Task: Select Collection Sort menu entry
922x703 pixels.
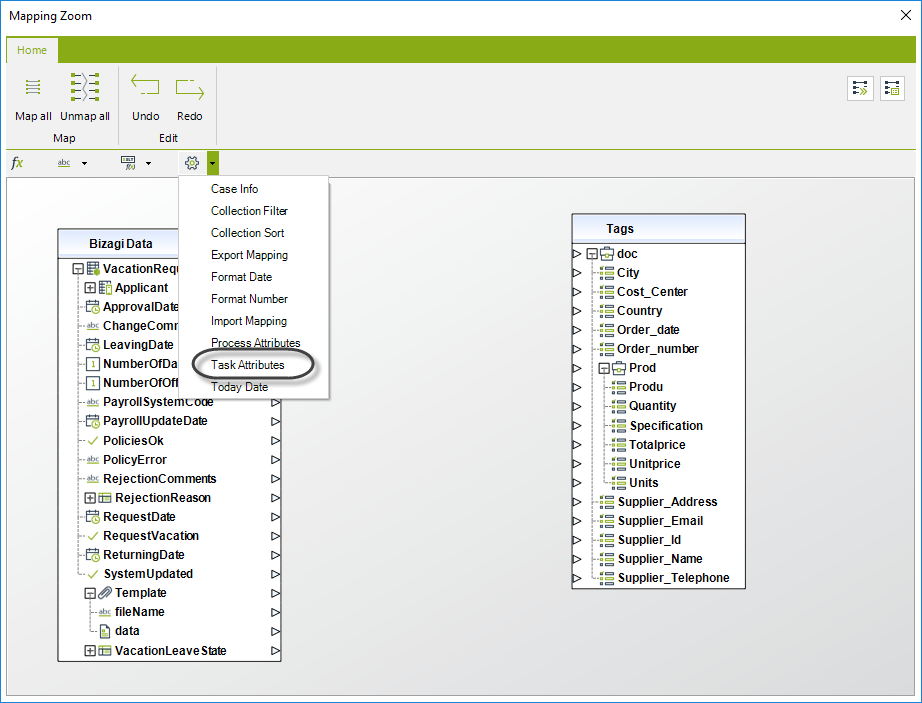Action: coord(248,233)
